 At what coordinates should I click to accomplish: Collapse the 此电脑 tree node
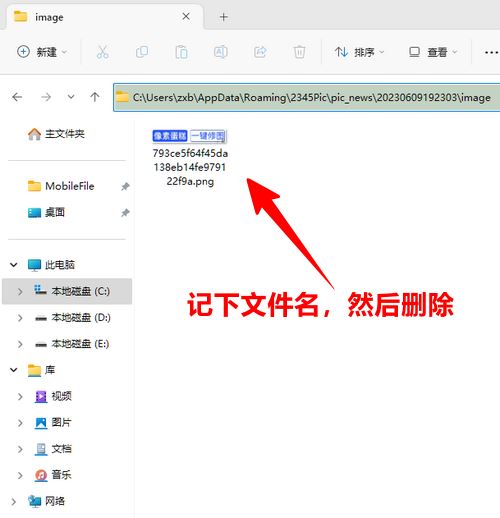tap(14, 265)
